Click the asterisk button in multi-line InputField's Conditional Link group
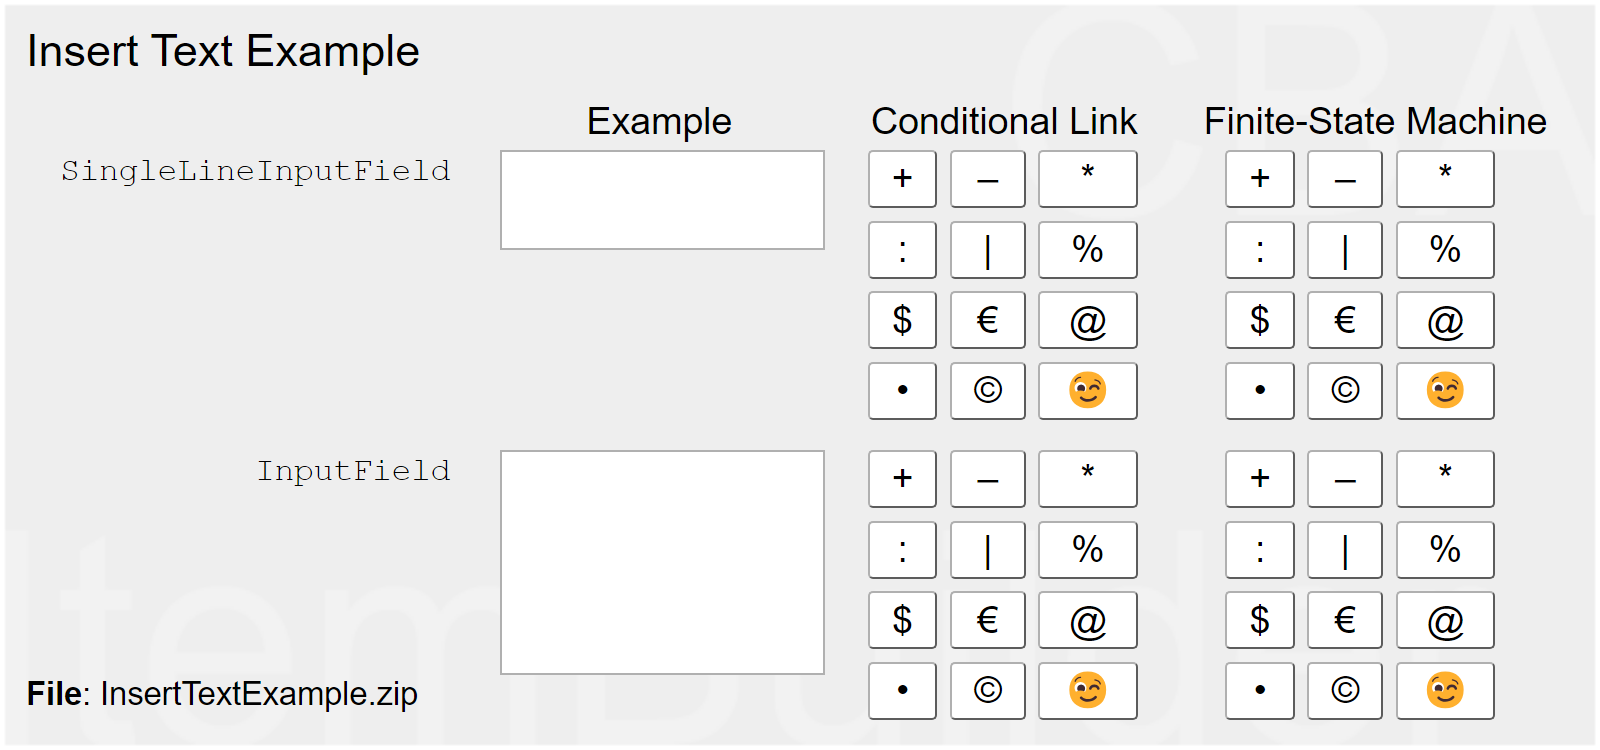The height and width of the screenshot is (750, 1600). tap(1087, 479)
